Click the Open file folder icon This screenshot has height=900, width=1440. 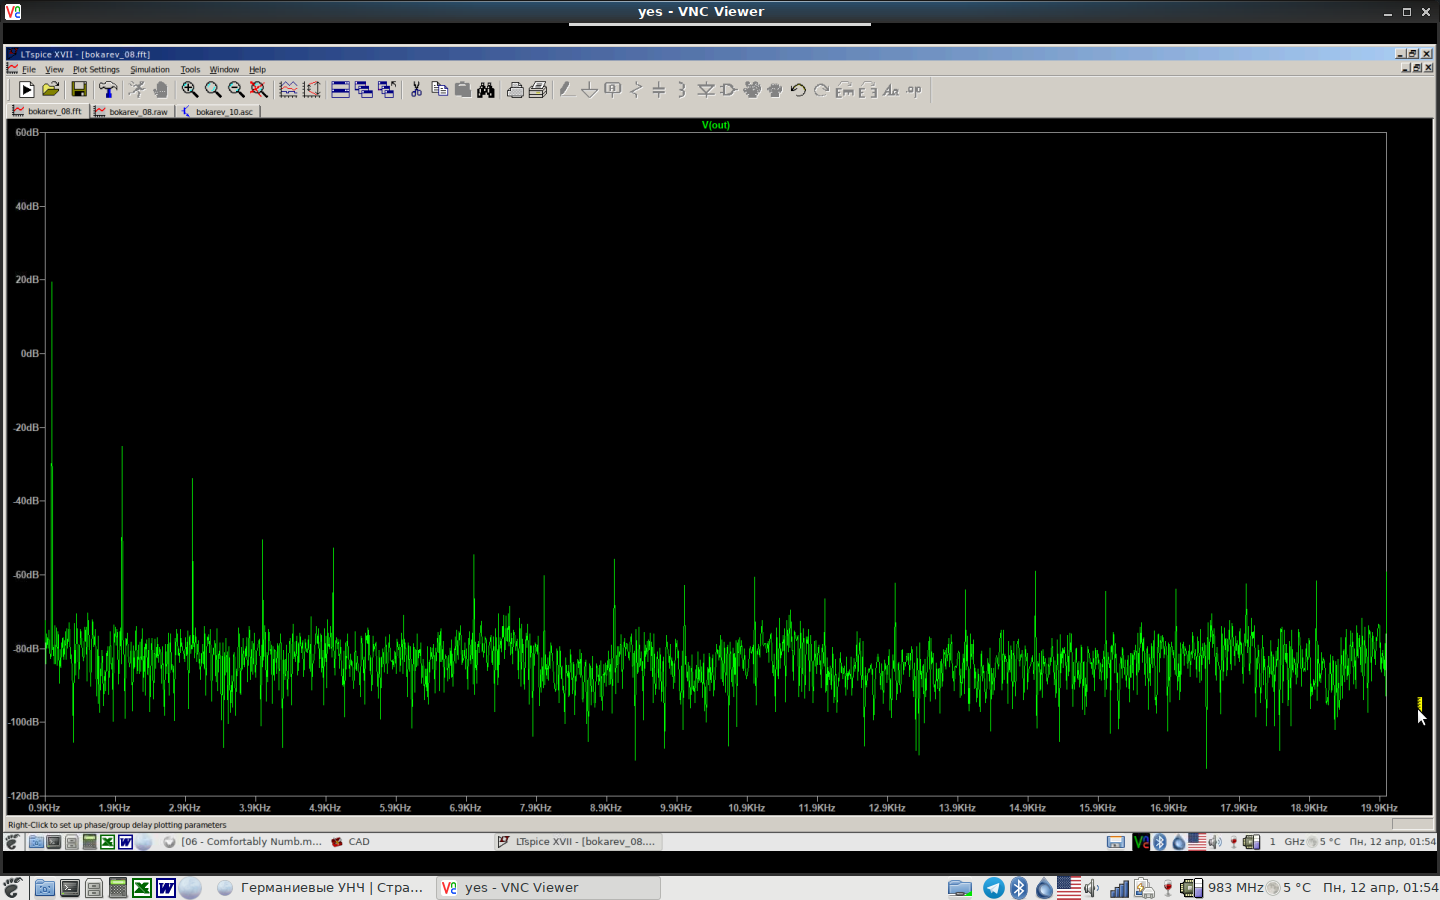pyautogui.click(x=51, y=90)
